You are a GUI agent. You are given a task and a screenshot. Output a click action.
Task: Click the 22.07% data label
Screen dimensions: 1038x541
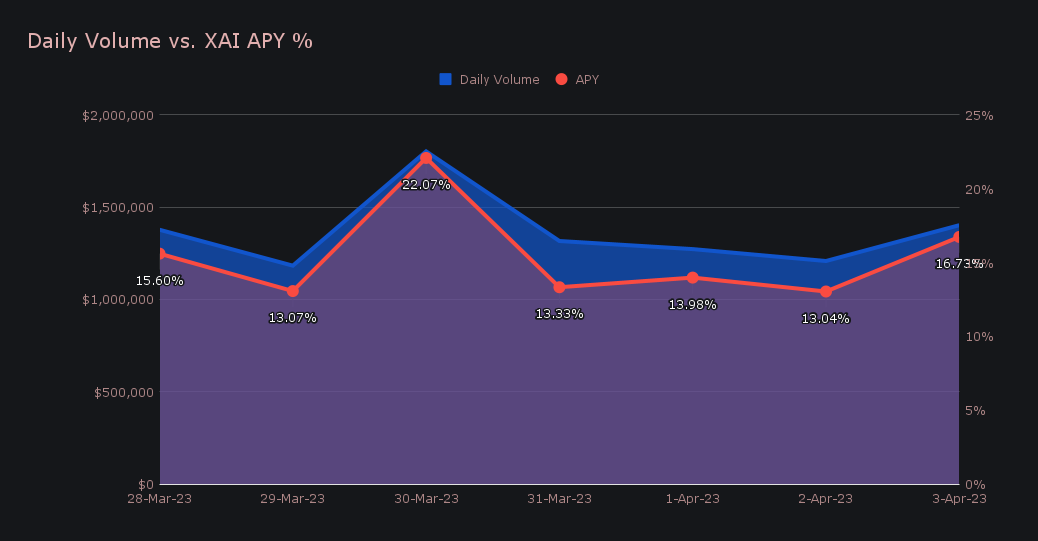tap(426, 185)
